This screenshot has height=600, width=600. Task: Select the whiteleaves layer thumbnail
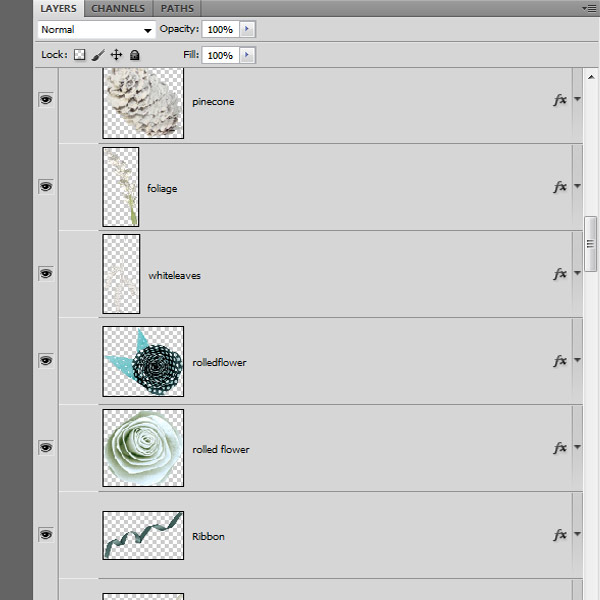point(121,274)
